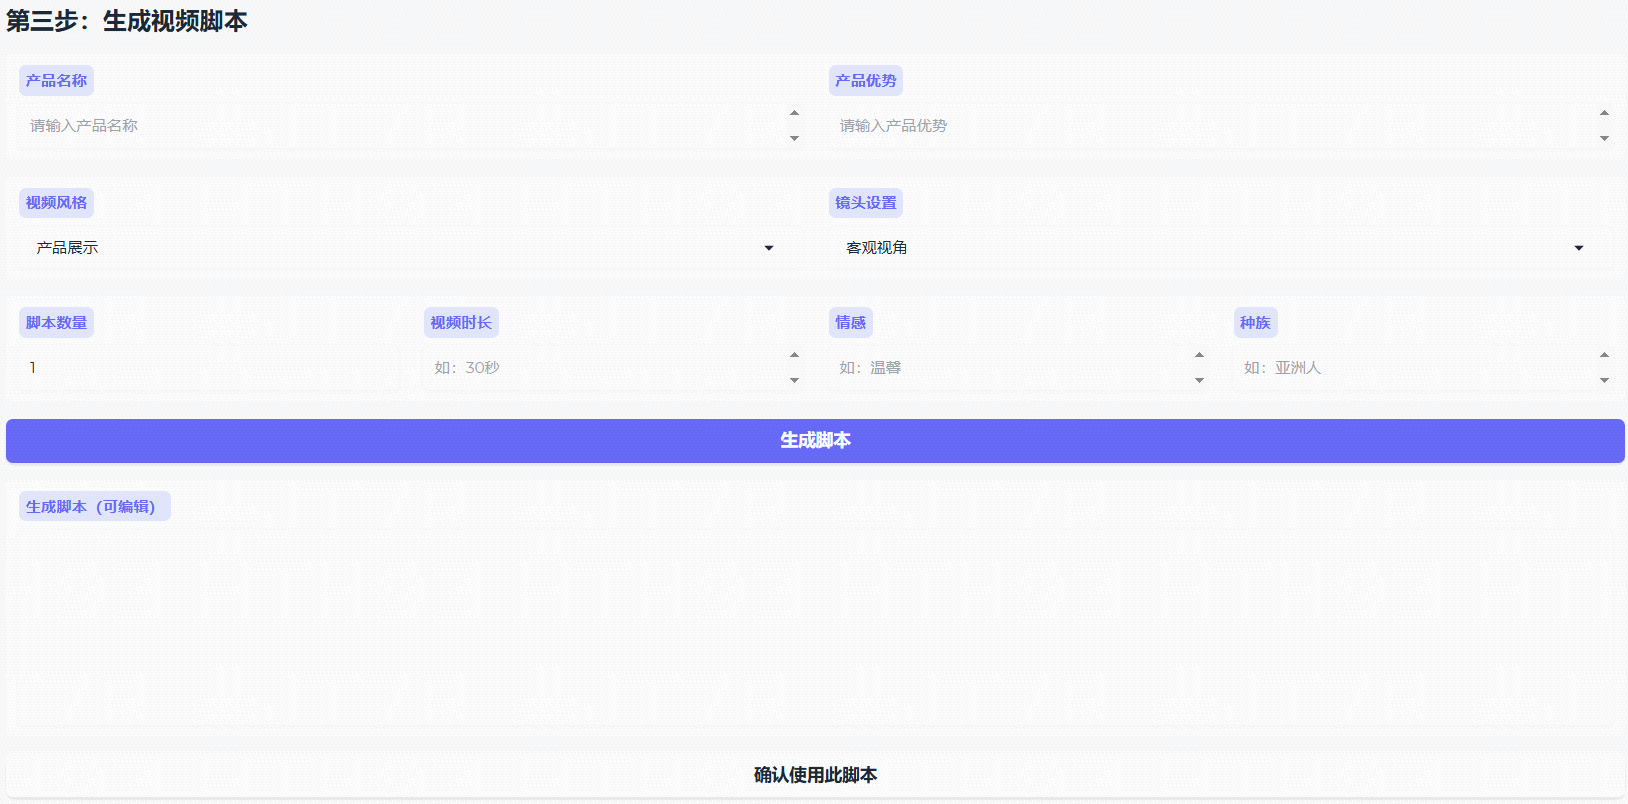Click the down arrow in 产品名称 field
The height and width of the screenshot is (804, 1628).
tap(795, 139)
